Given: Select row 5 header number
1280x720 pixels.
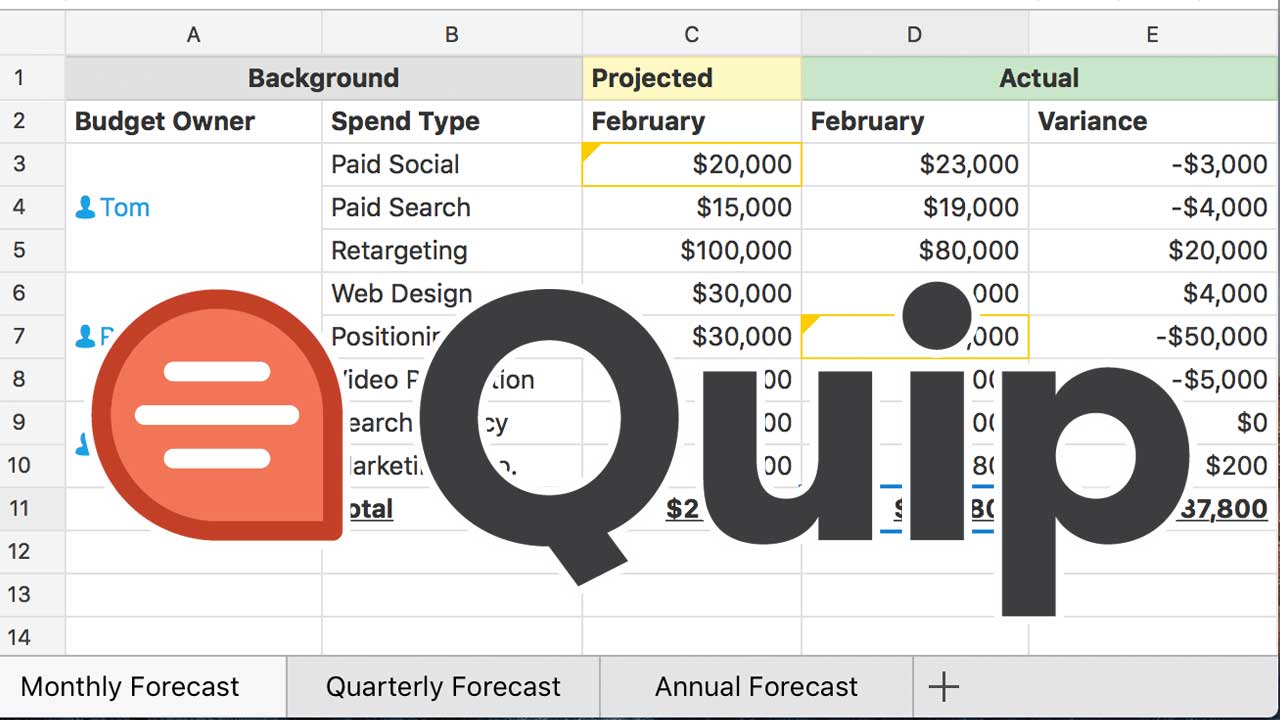Looking at the screenshot, I should (19, 250).
